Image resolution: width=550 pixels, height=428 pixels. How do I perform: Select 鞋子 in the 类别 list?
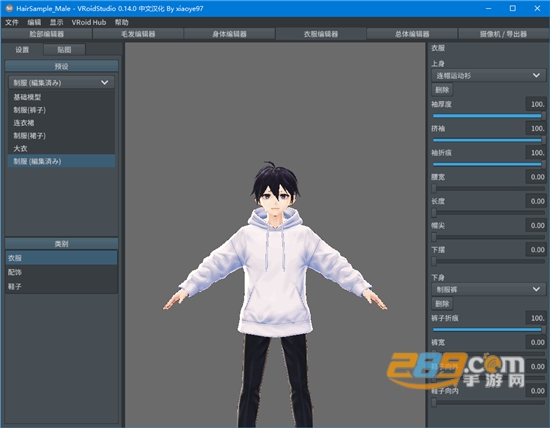coord(61,287)
